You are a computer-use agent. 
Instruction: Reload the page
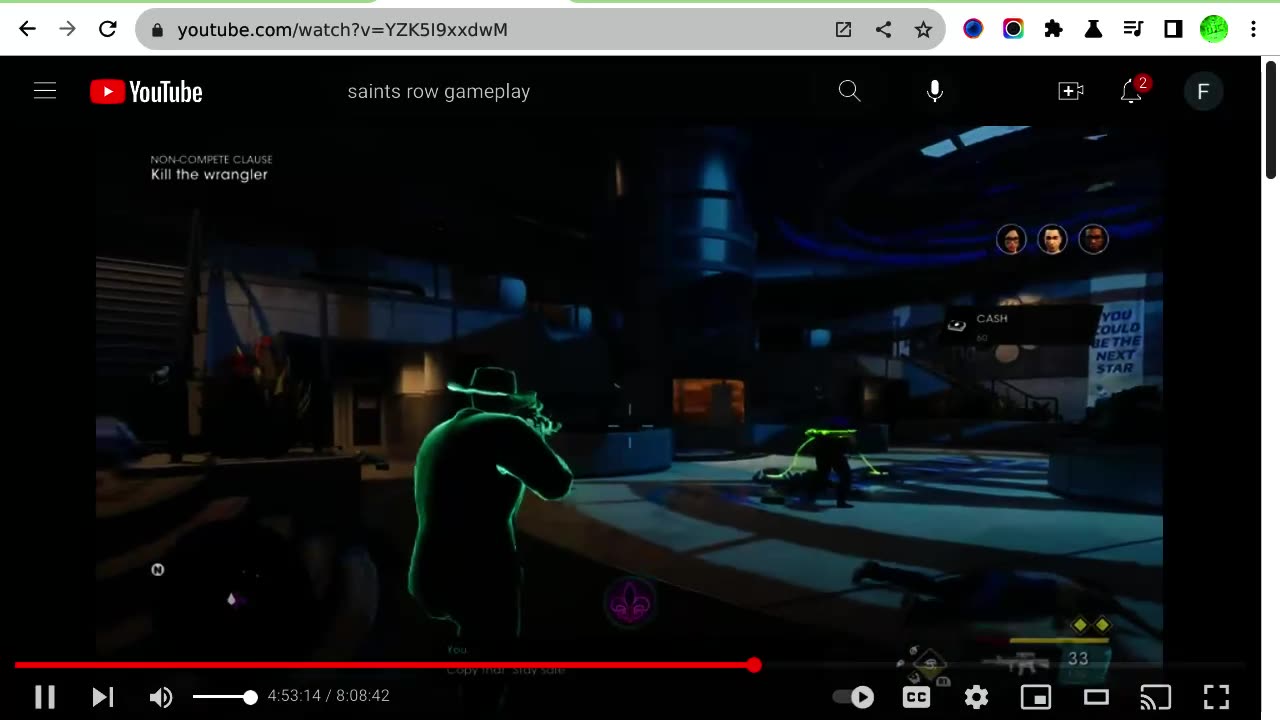(x=108, y=29)
